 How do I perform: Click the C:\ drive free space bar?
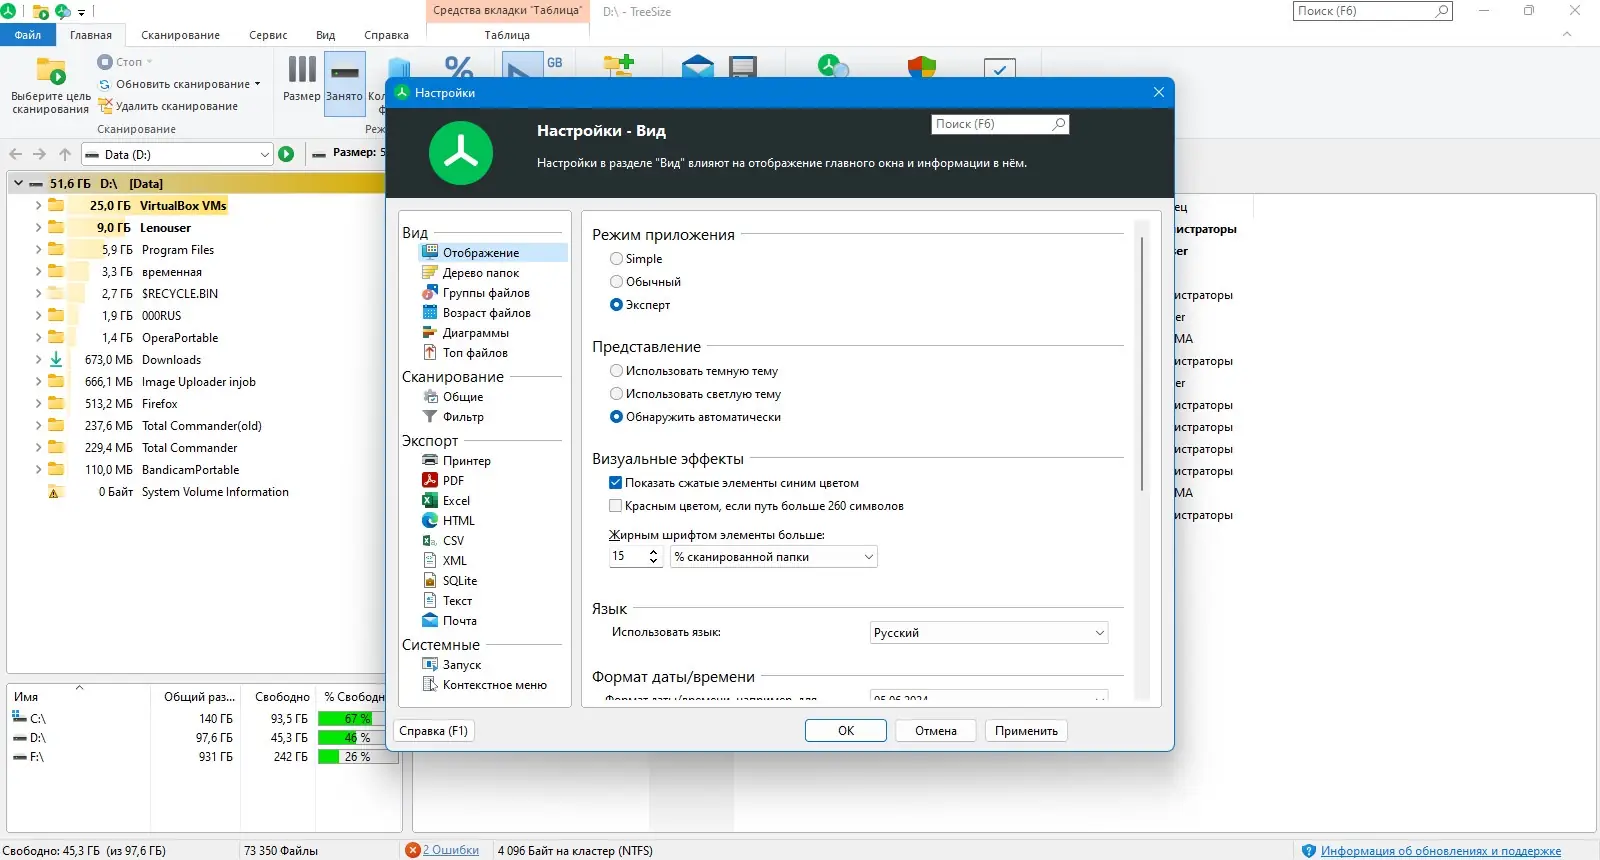pyautogui.click(x=358, y=718)
